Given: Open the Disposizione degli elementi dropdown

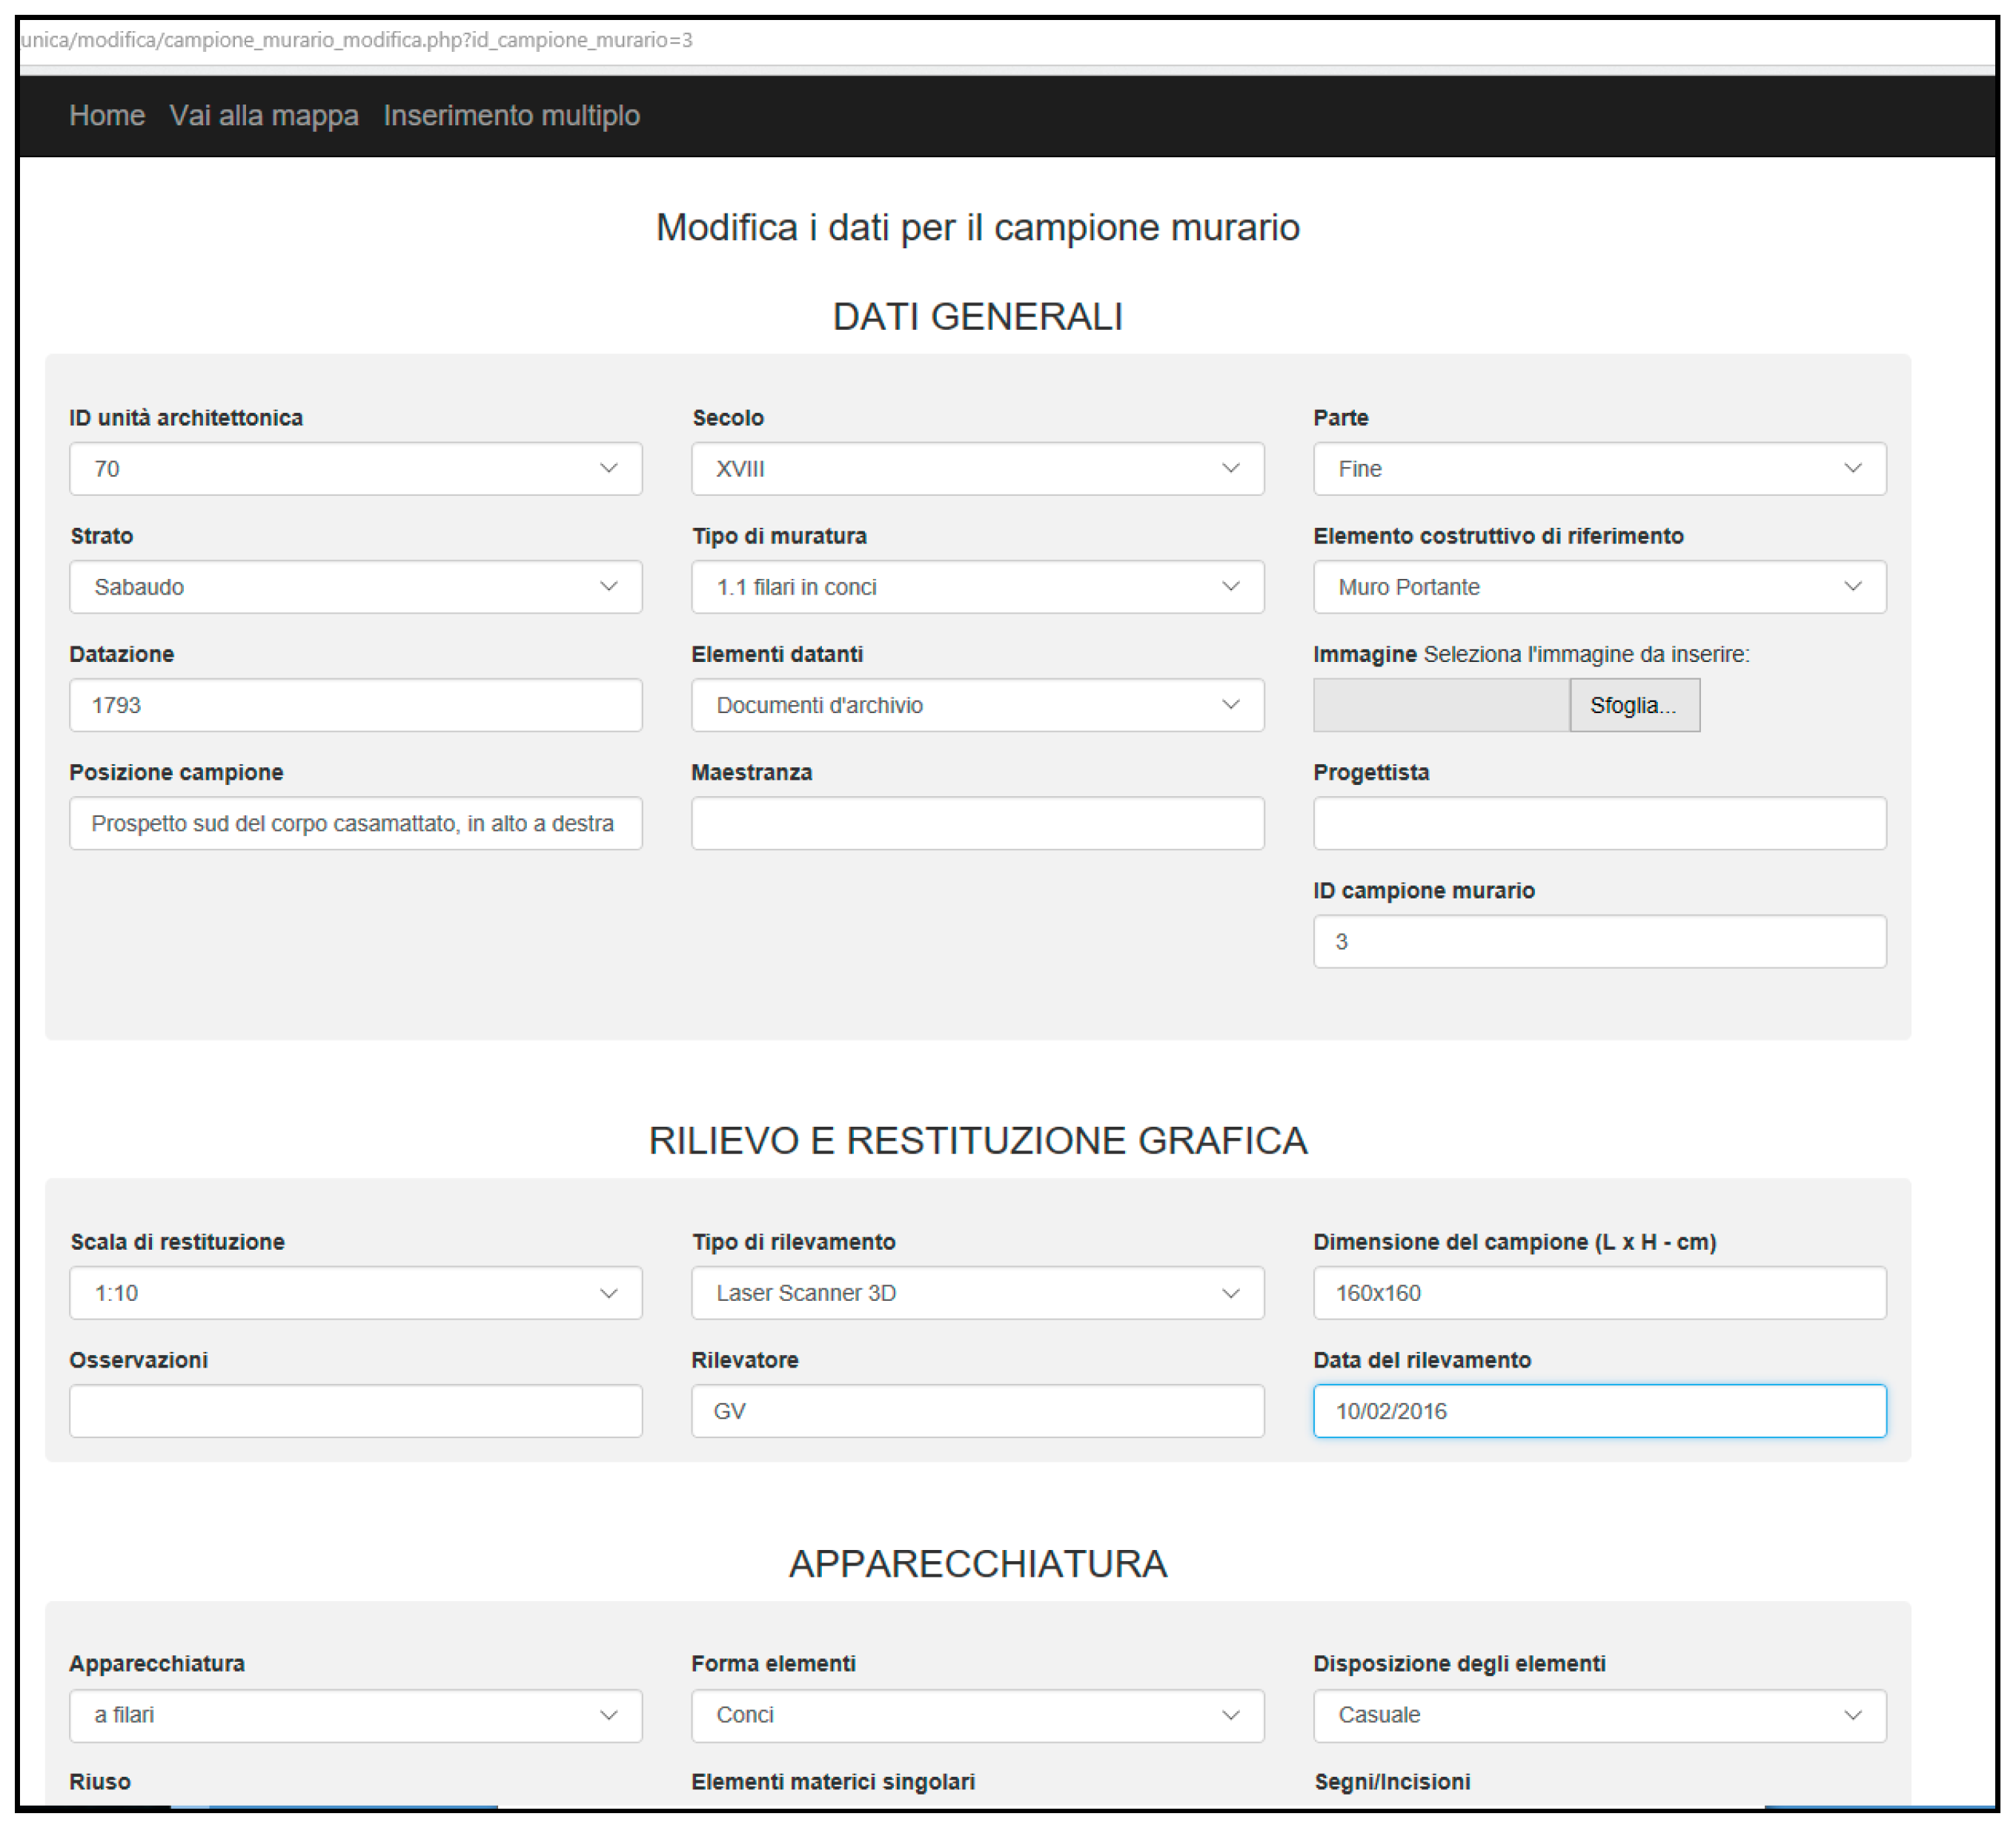Looking at the screenshot, I should click(1599, 1715).
